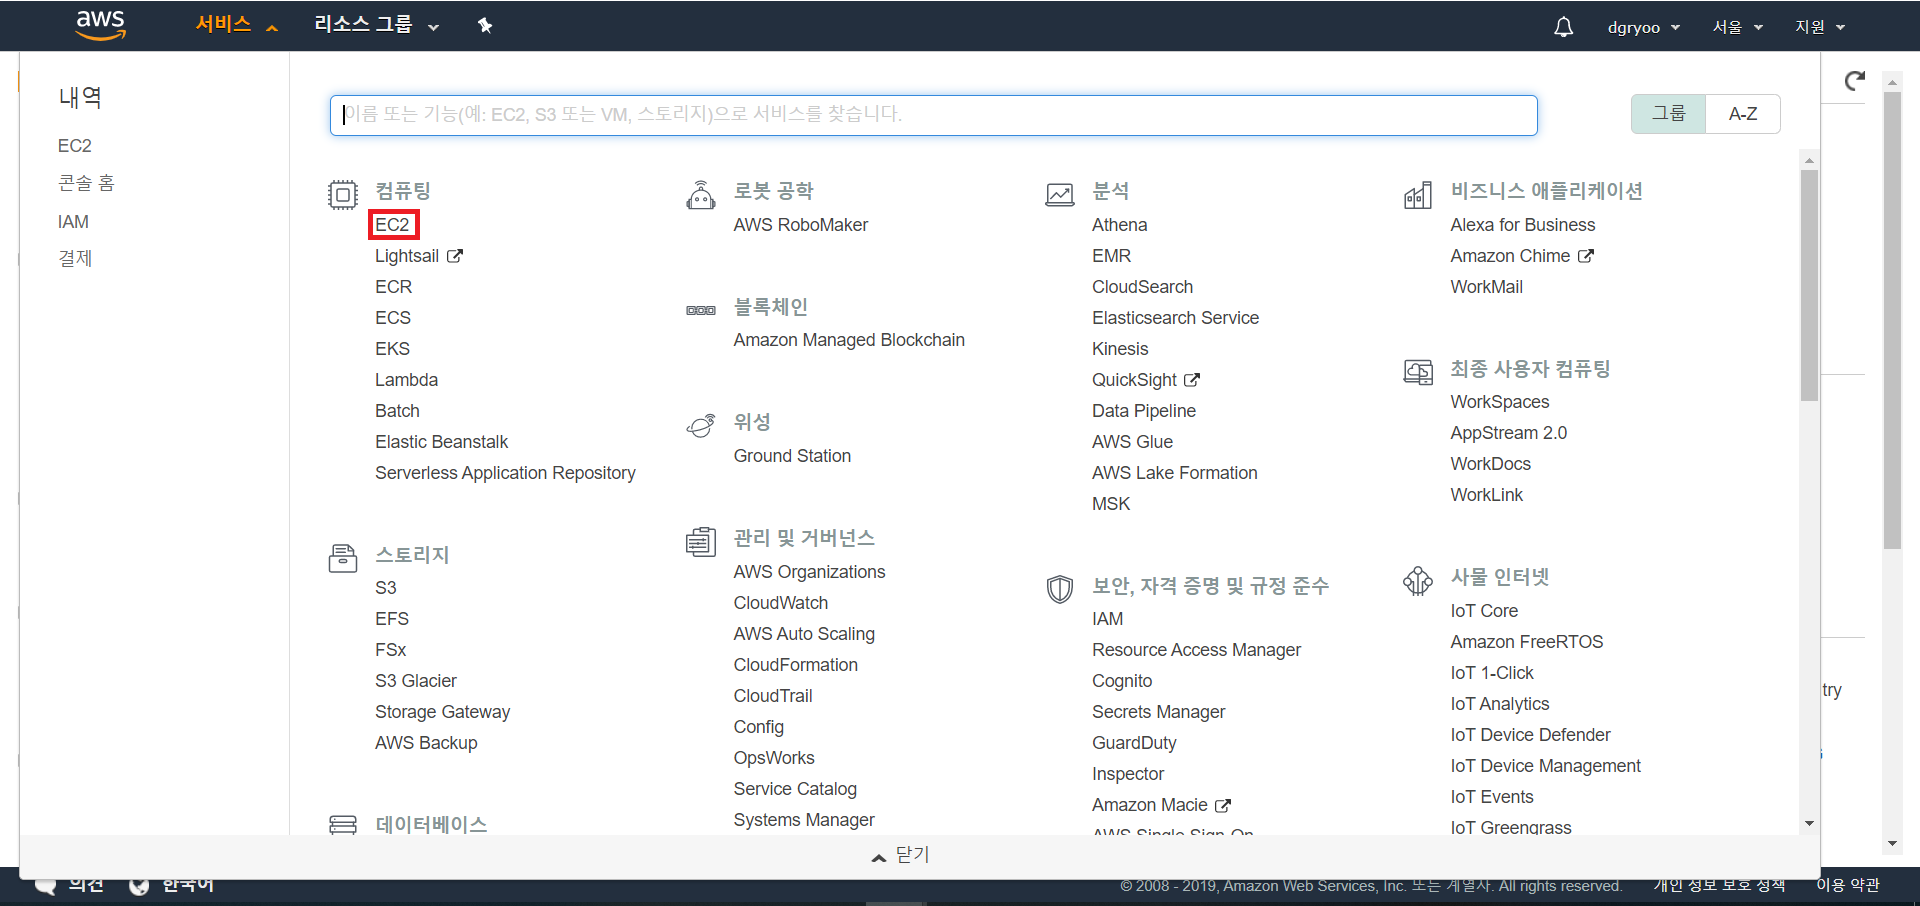1920x906 pixels.
Task: Open 이용 약관 terms of use link
Action: (1848, 885)
